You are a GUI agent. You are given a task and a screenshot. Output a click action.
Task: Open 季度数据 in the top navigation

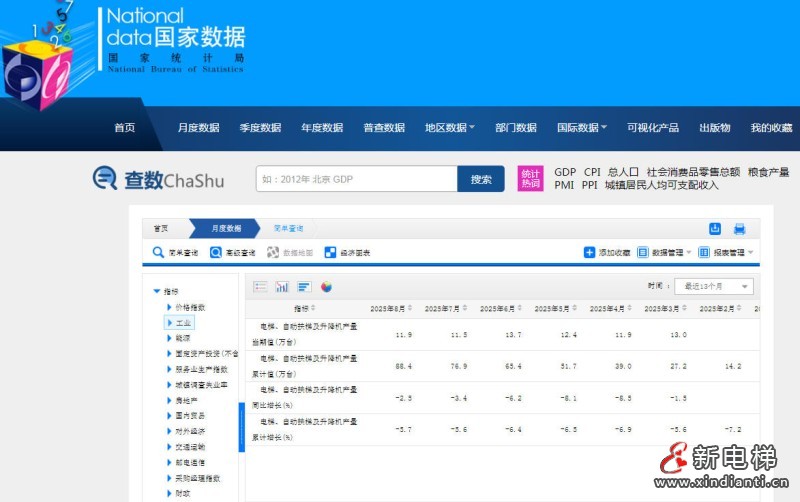click(260, 128)
